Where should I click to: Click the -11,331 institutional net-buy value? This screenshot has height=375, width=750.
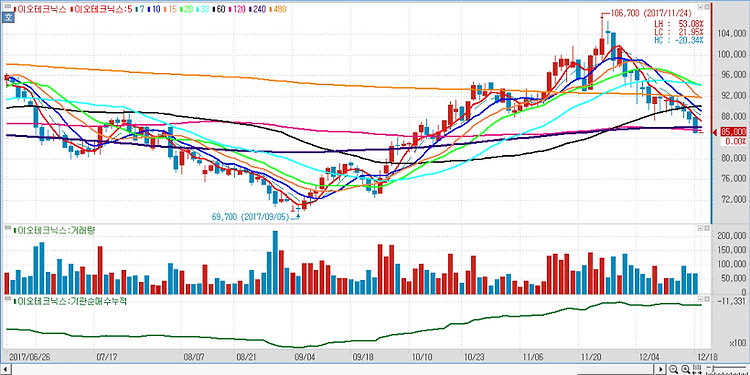[x=732, y=300]
